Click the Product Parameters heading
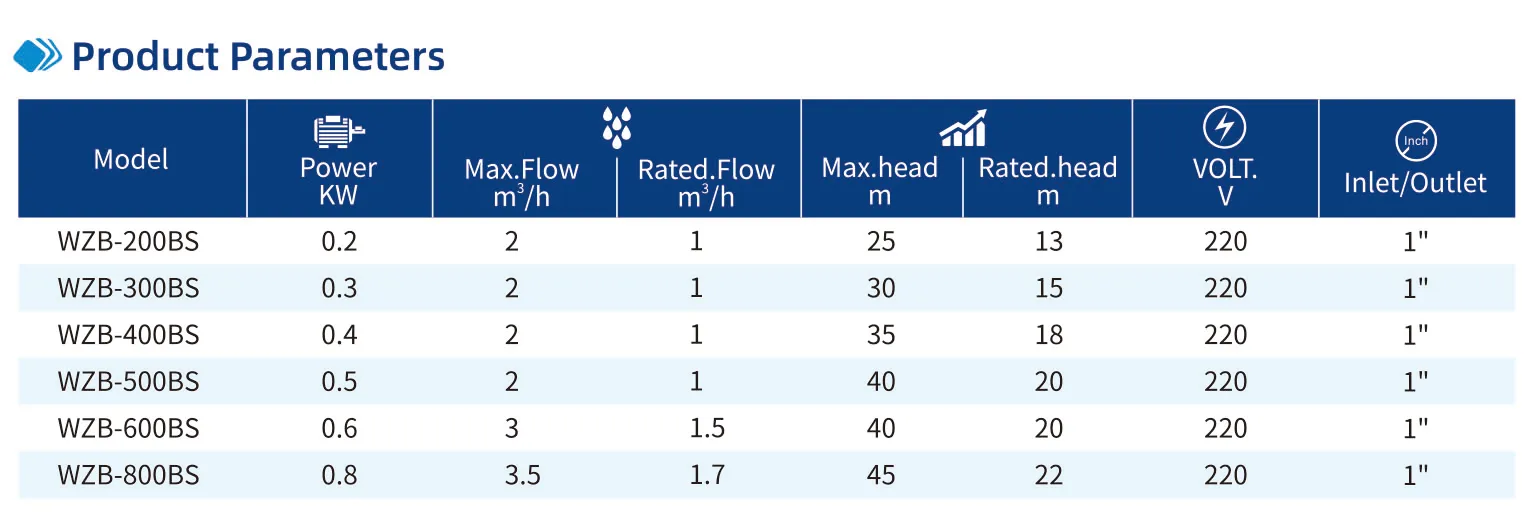This screenshot has width=1538, height=521. tap(258, 56)
